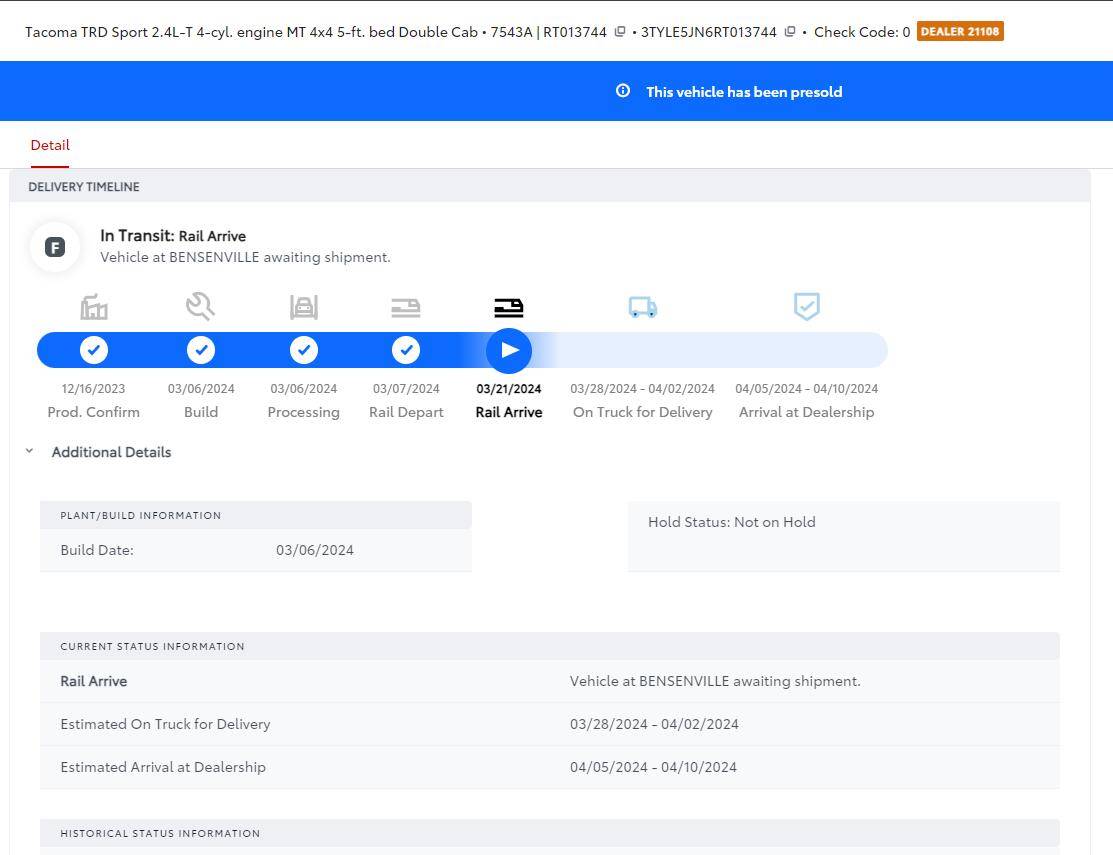Click the Prod. Confirm date 12/16/2023
The height and width of the screenshot is (855, 1113).
coord(94,389)
